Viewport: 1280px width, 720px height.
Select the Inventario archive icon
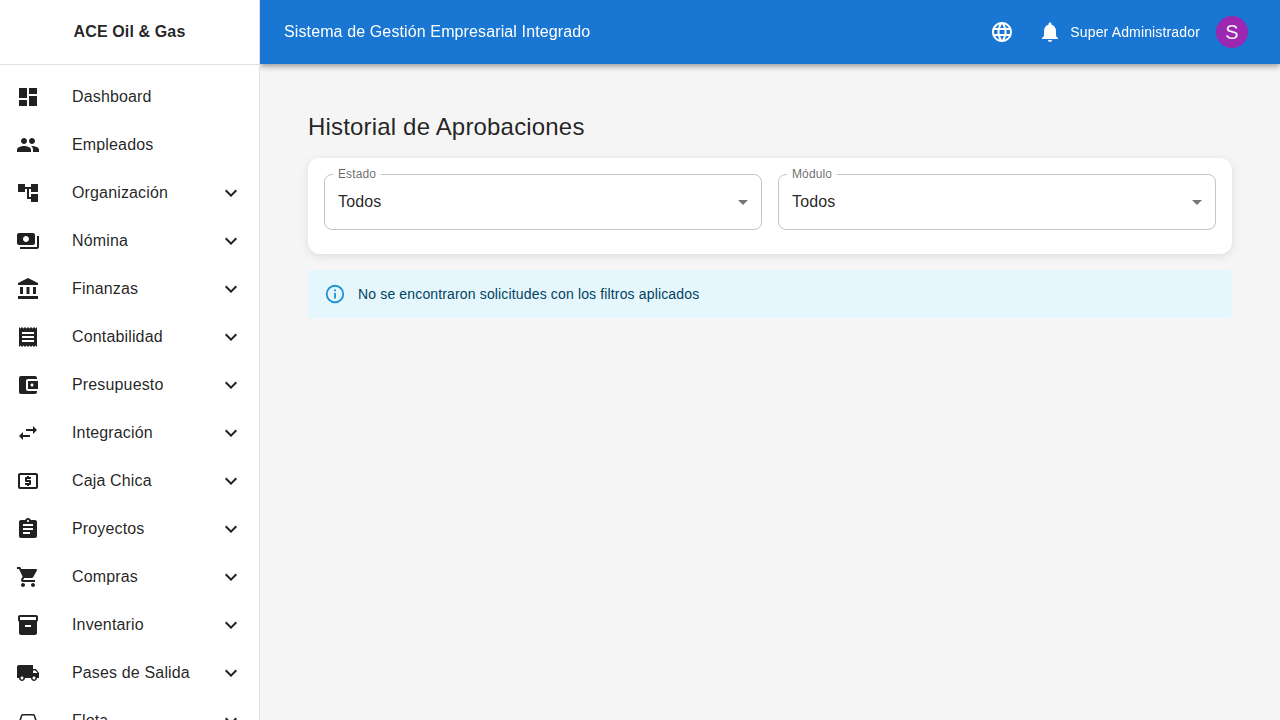pyautogui.click(x=28, y=625)
